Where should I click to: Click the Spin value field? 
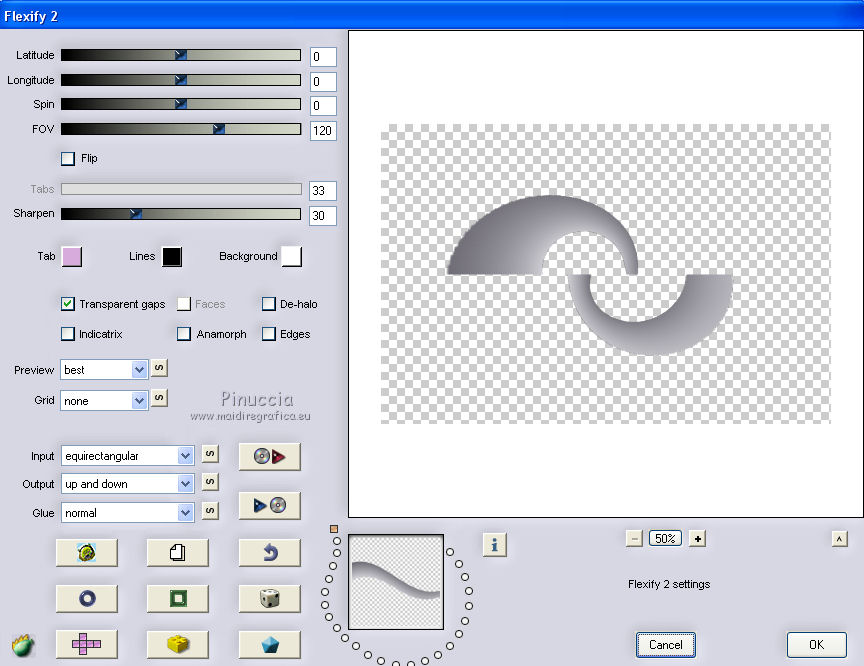pos(323,106)
